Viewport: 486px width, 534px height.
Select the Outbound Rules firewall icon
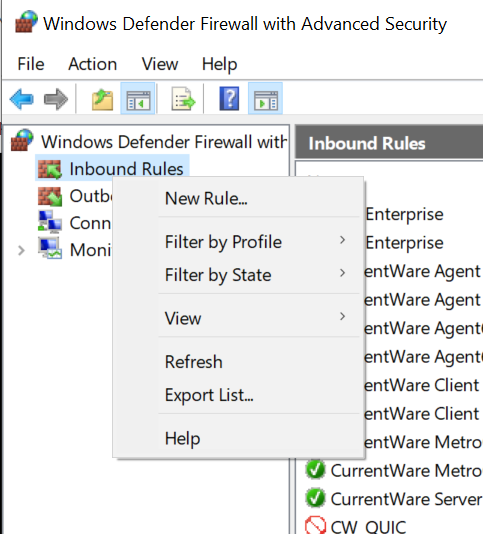coord(50,197)
